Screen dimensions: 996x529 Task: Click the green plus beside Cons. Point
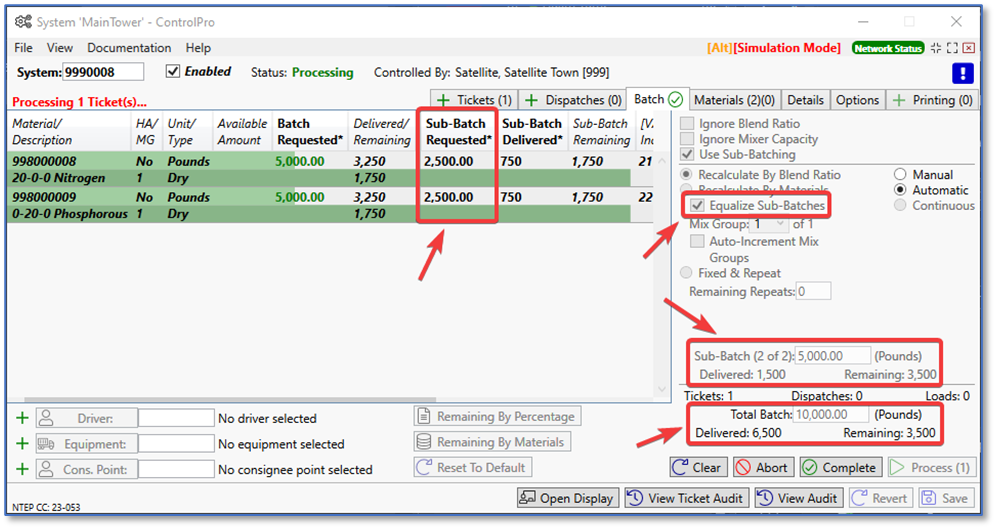click(x=22, y=469)
